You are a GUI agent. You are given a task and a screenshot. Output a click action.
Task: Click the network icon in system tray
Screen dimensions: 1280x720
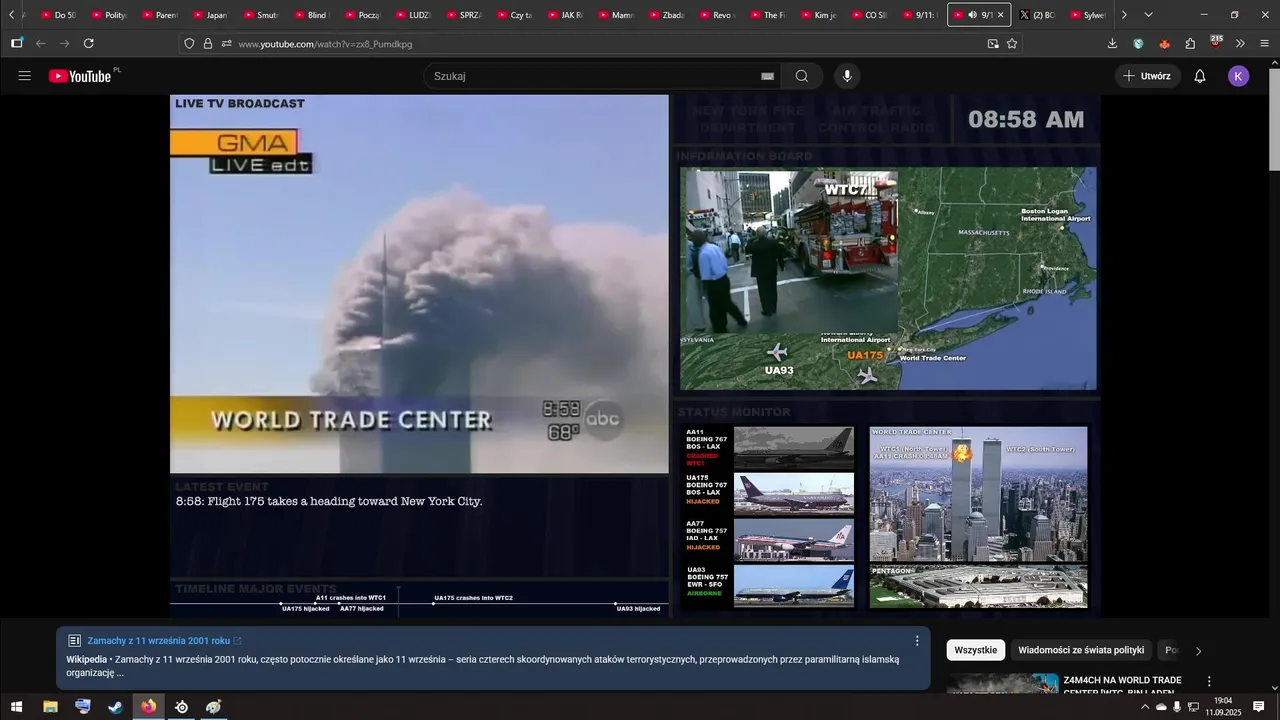[x=1193, y=707]
